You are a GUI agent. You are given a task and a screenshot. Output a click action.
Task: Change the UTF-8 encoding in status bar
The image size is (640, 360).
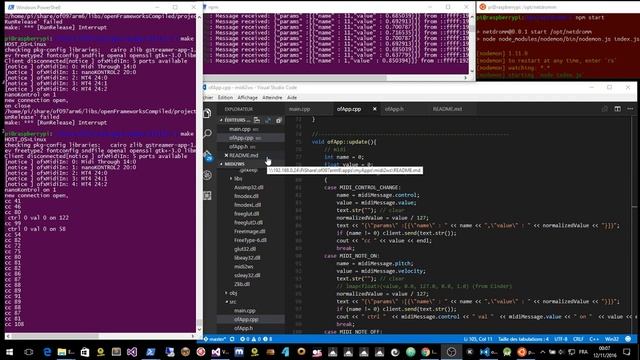pos(561,339)
